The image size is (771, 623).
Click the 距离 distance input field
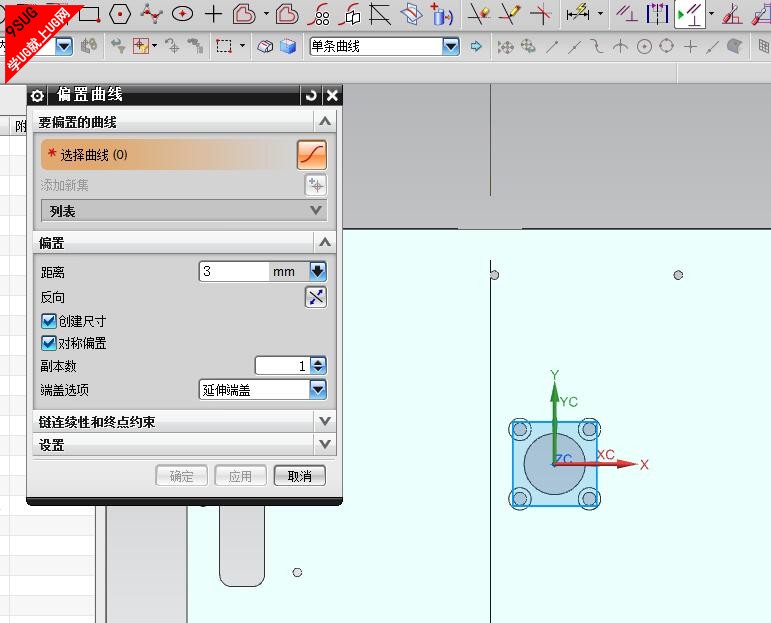(x=234, y=271)
